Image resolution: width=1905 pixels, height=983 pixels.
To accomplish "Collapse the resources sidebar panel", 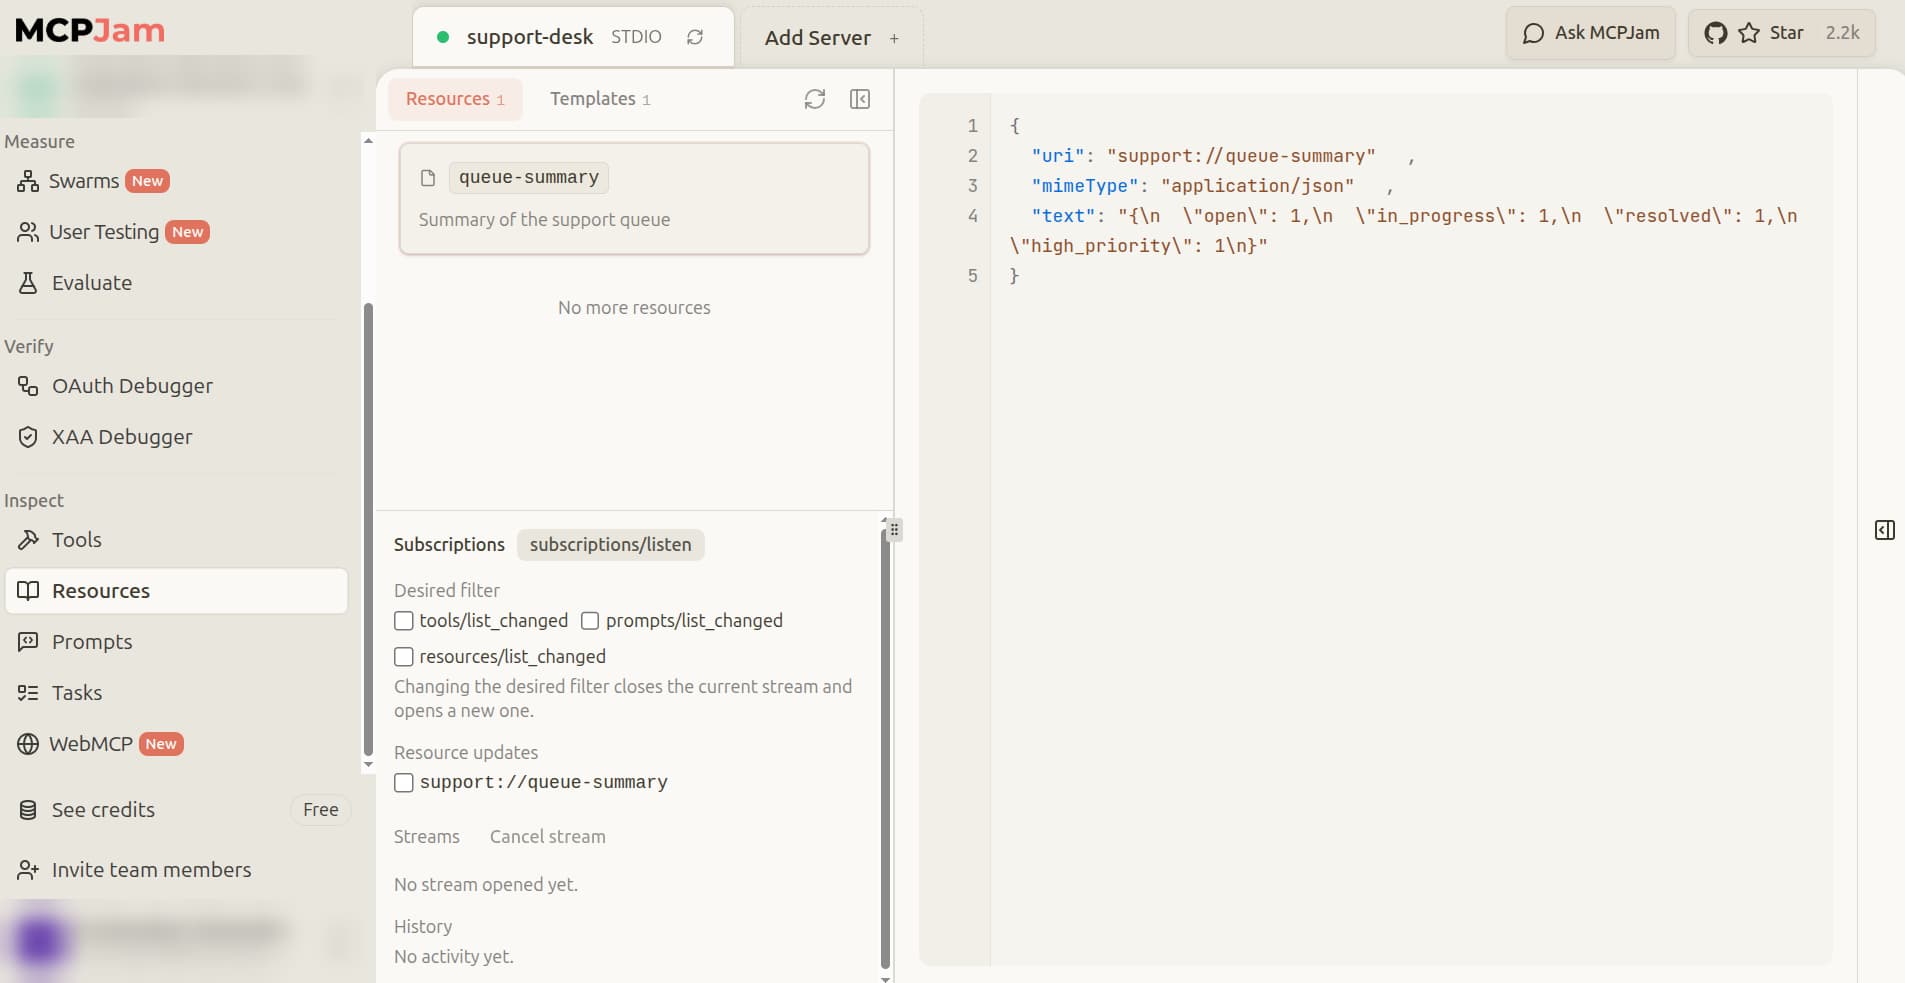I will tap(860, 99).
